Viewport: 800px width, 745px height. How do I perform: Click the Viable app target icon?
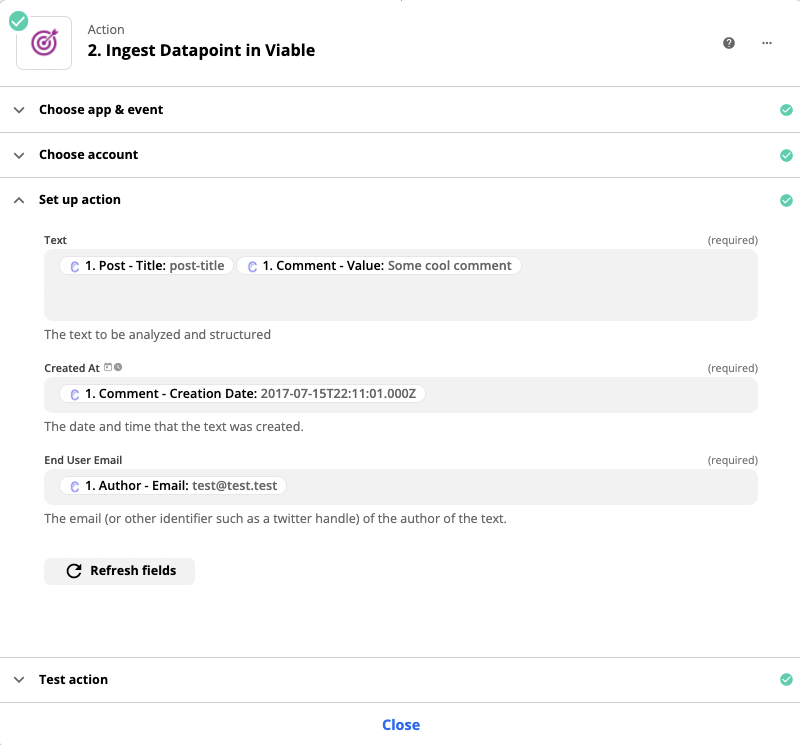pos(44,43)
